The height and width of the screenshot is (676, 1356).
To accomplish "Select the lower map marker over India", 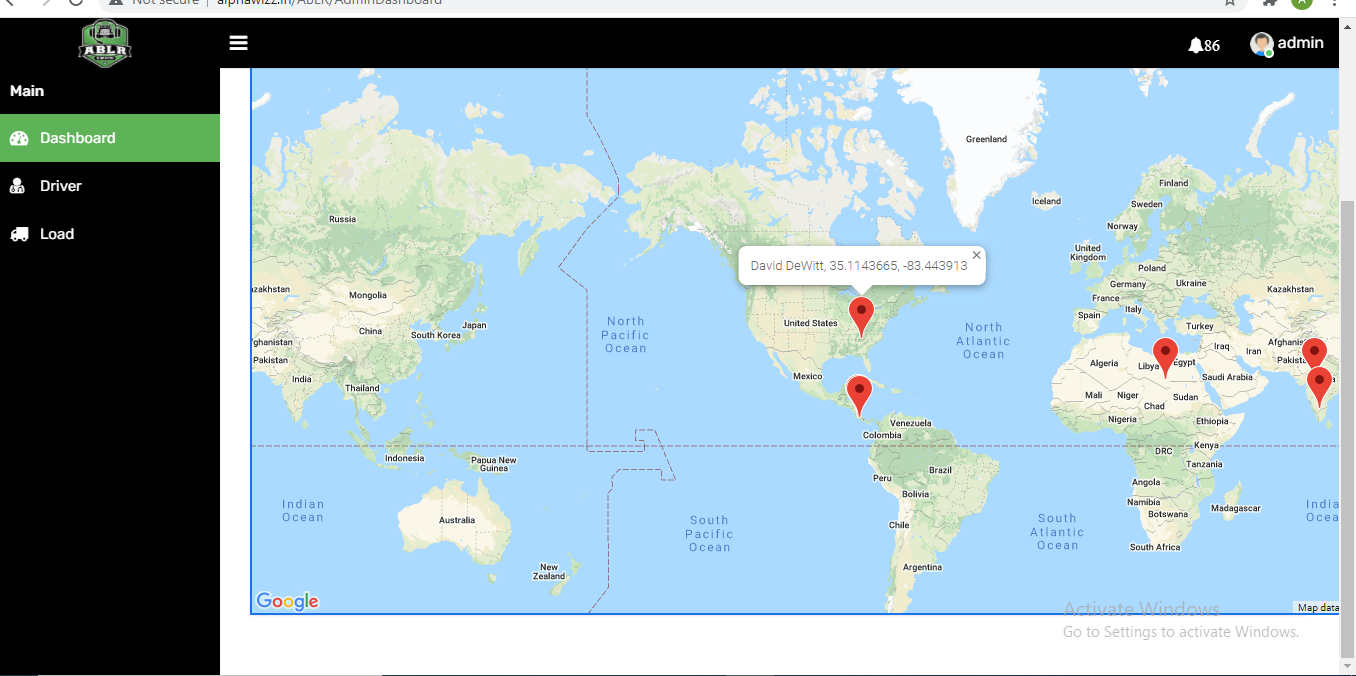I will pyautogui.click(x=1320, y=386).
